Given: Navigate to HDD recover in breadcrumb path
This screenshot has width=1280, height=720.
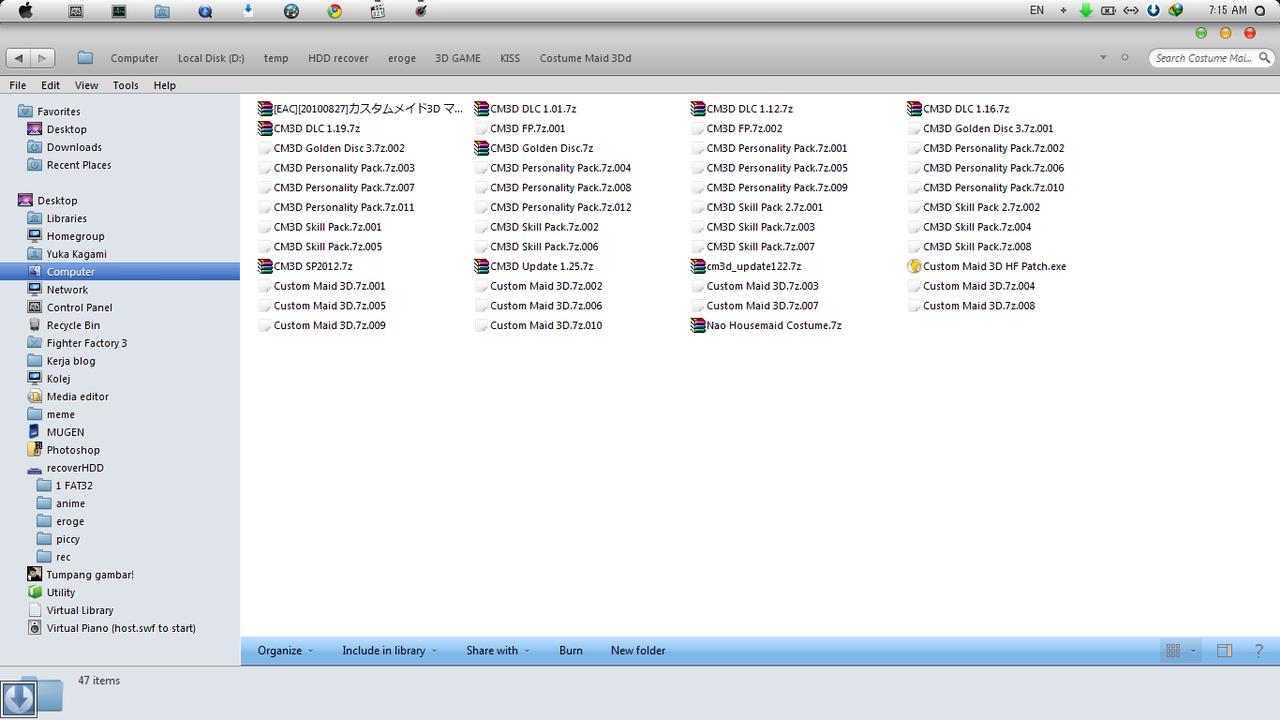Looking at the screenshot, I should click(x=338, y=58).
